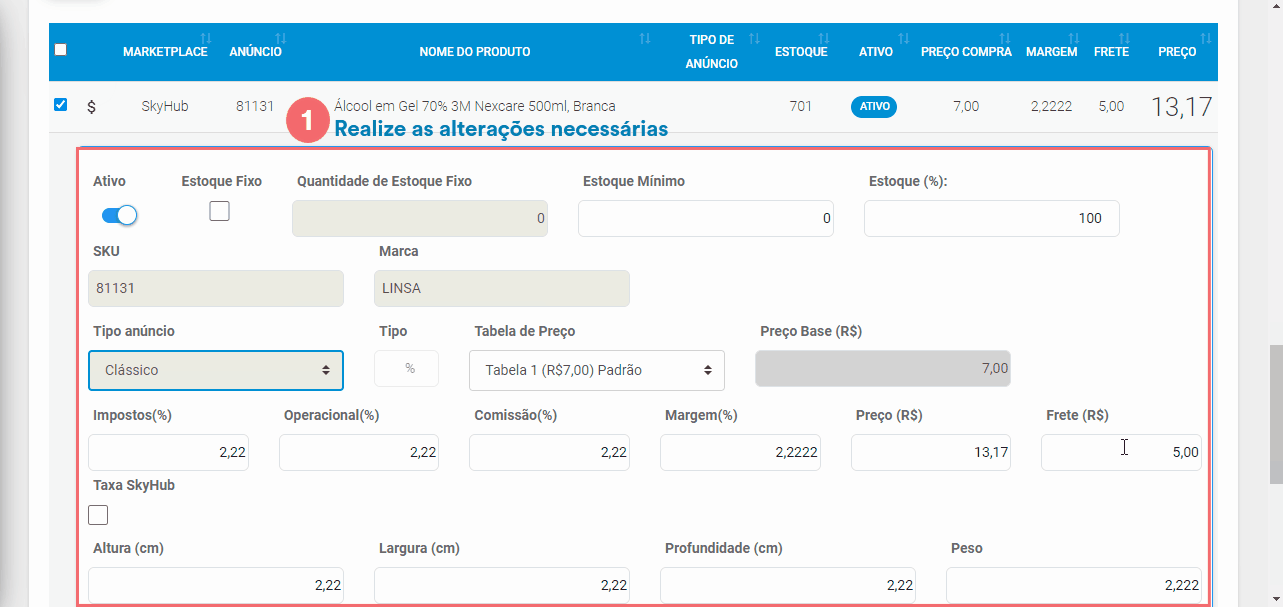Switch off the Ativo toggle in the form

119,215
